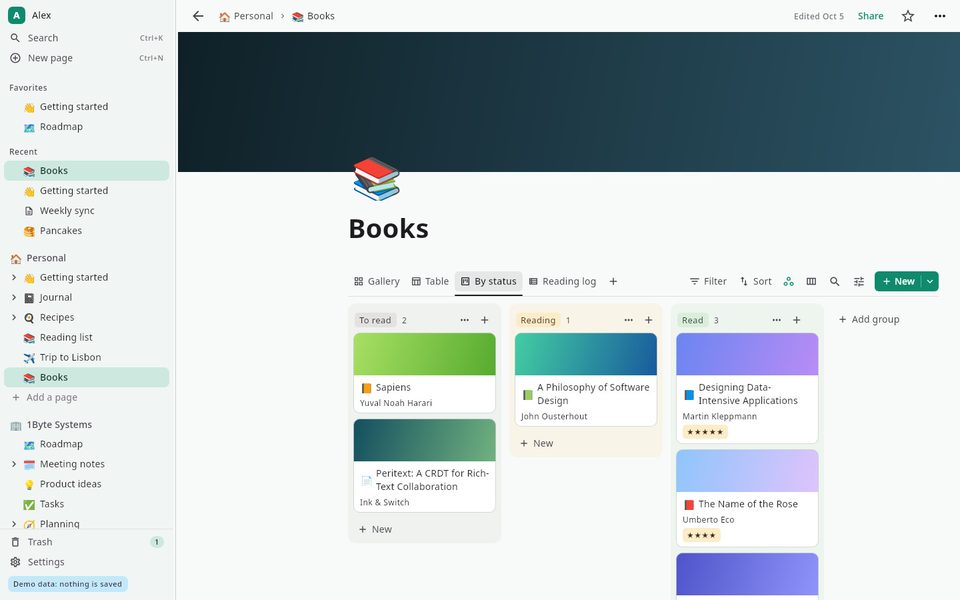The height and width of the screenshot is (600, 960).
Task: Open the dropdown arrow beside New
Action: [930, 282]
